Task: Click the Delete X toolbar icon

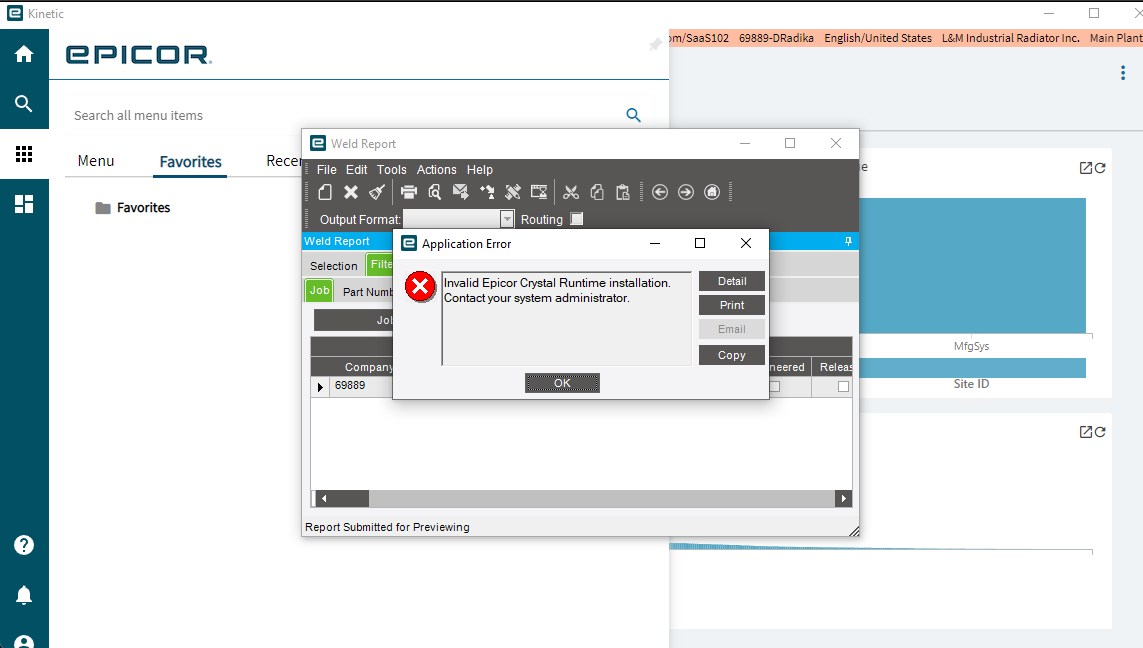Action: (x=351, y=192)
